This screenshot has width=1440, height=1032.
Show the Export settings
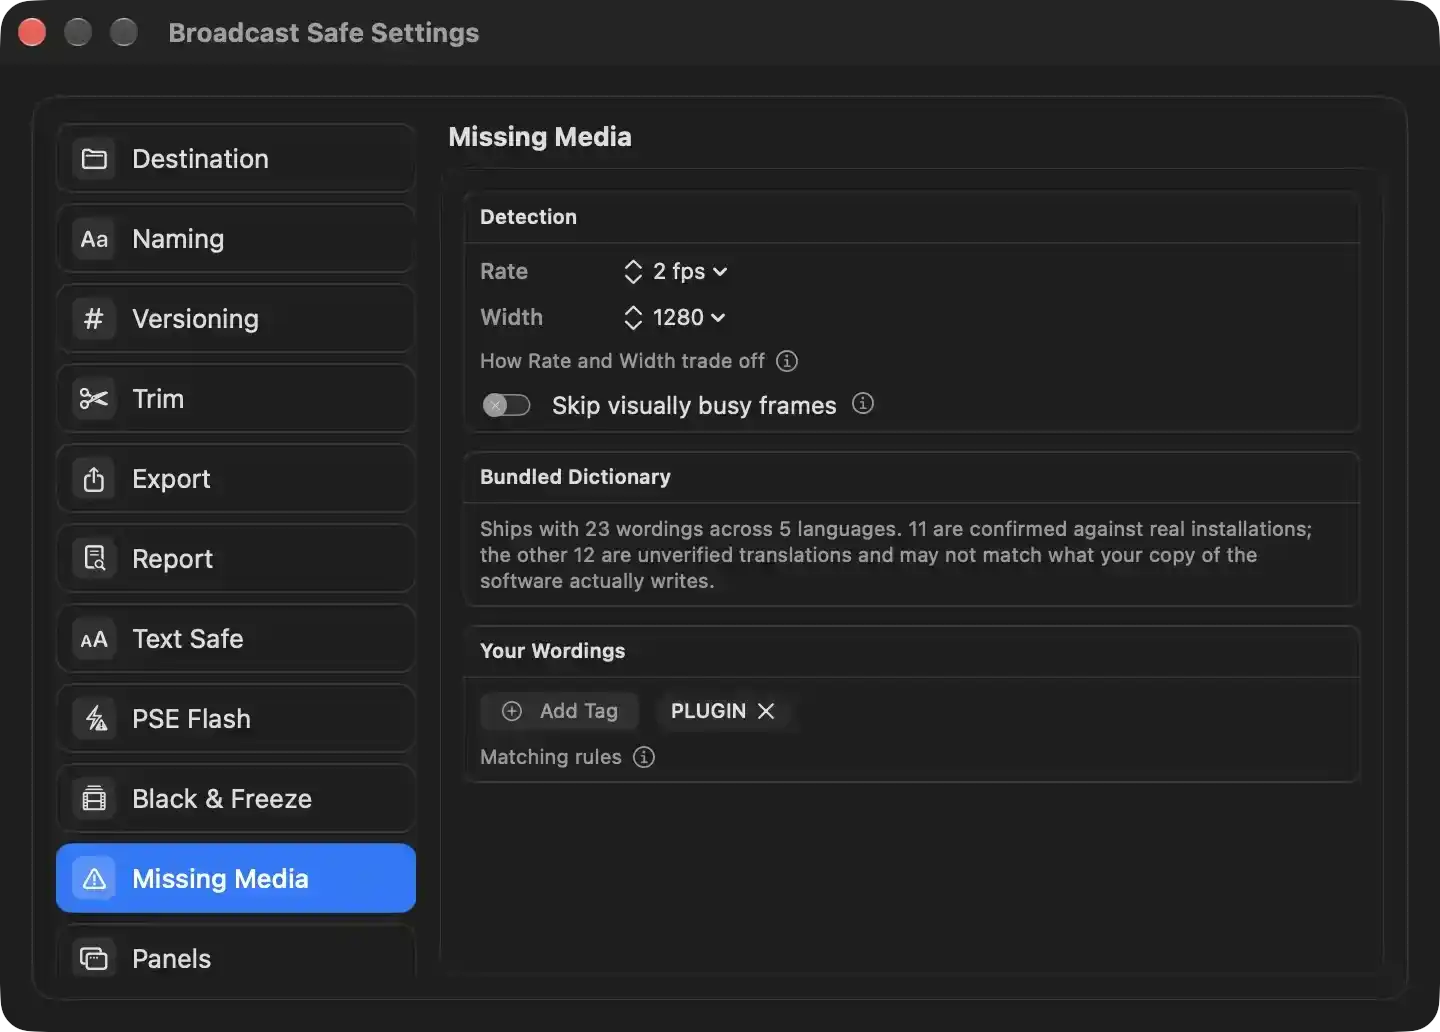(236, 479)
